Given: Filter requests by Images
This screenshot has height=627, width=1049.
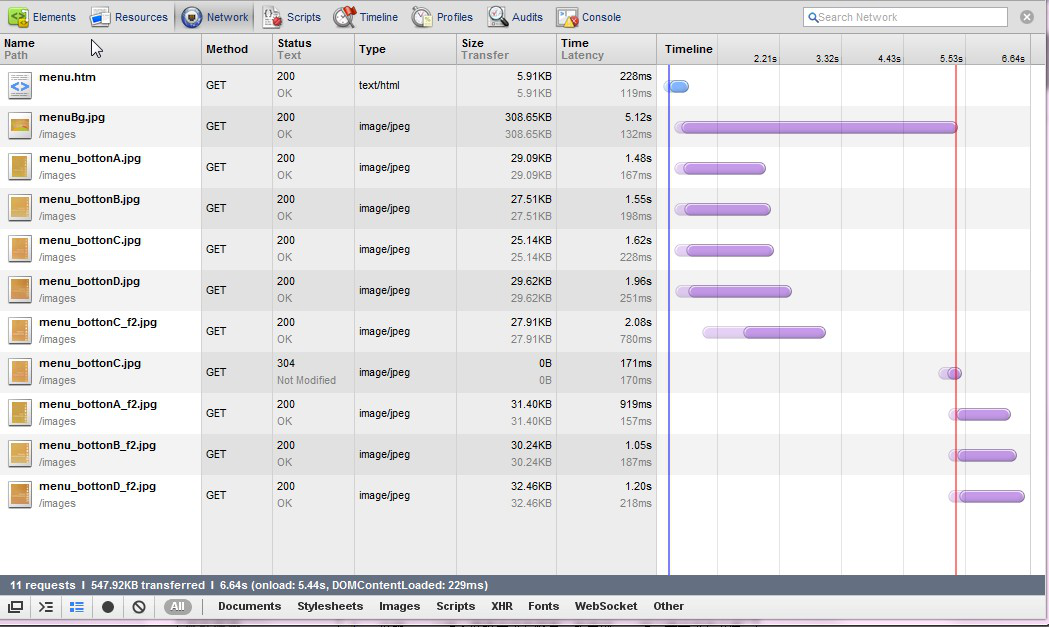Looking at the screenshot, I should click(399, 606).
